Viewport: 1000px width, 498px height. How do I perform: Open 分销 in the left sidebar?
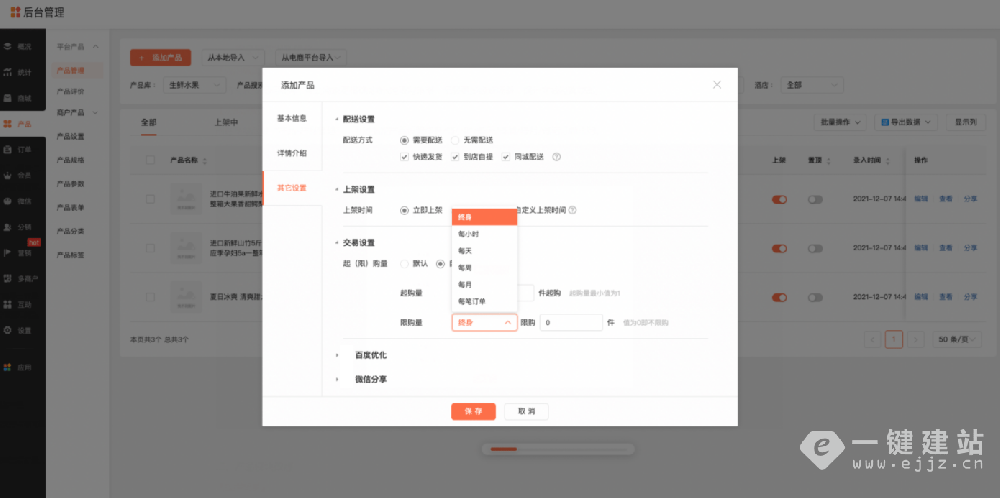[22, 227]
